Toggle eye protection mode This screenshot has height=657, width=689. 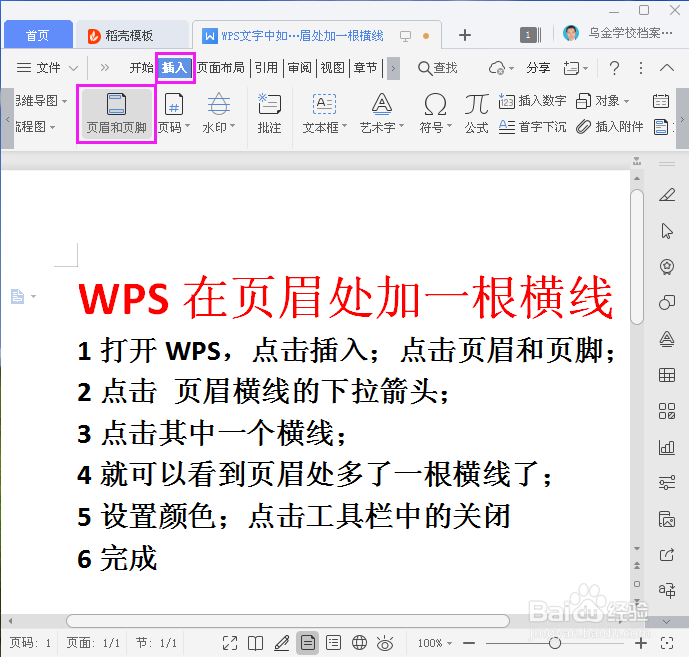(x=385, y=643)
